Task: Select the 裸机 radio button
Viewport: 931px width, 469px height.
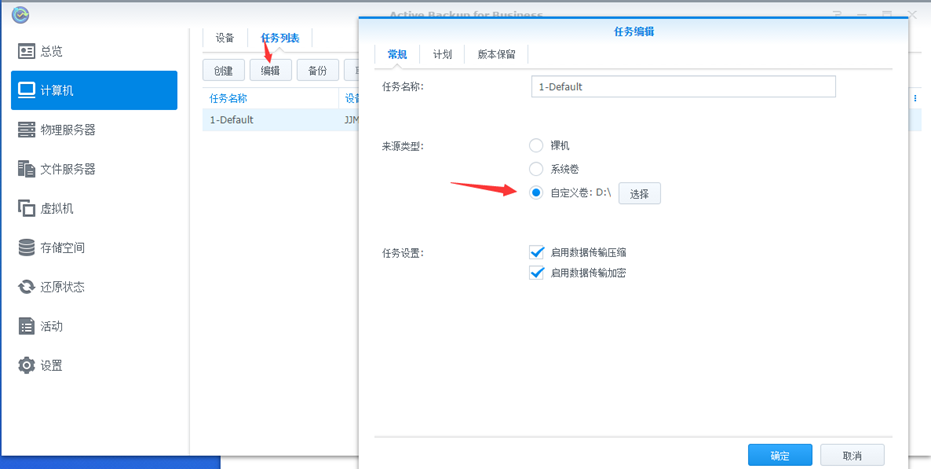Action: (x=537, y=146)
